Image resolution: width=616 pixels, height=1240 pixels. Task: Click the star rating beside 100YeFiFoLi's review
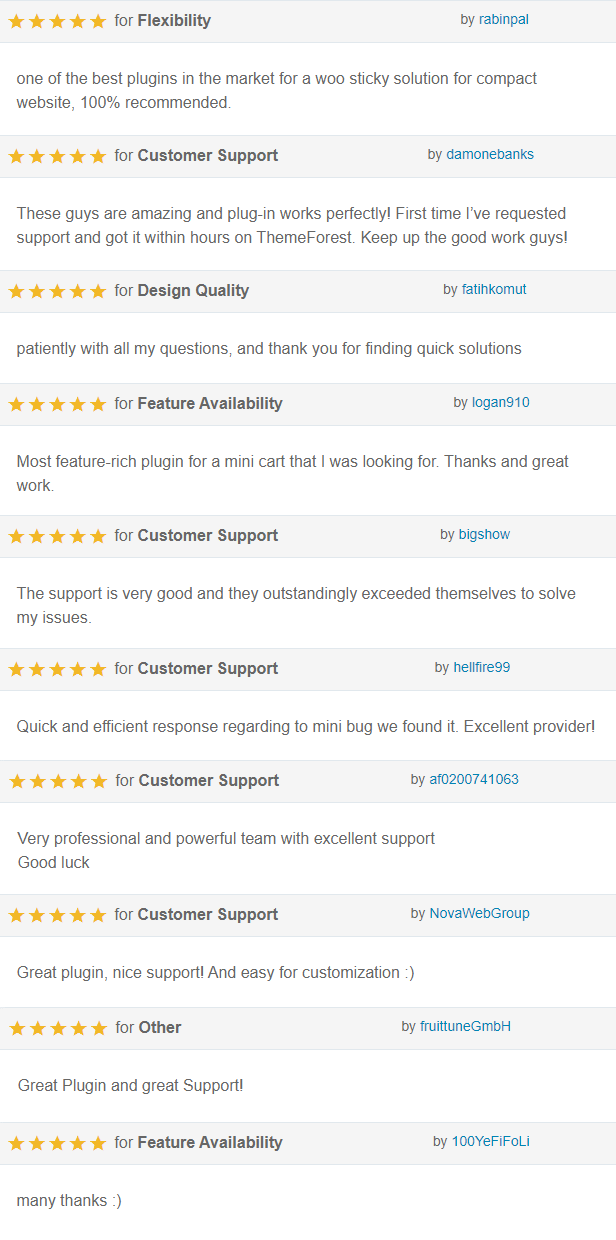coord(57,1142)
